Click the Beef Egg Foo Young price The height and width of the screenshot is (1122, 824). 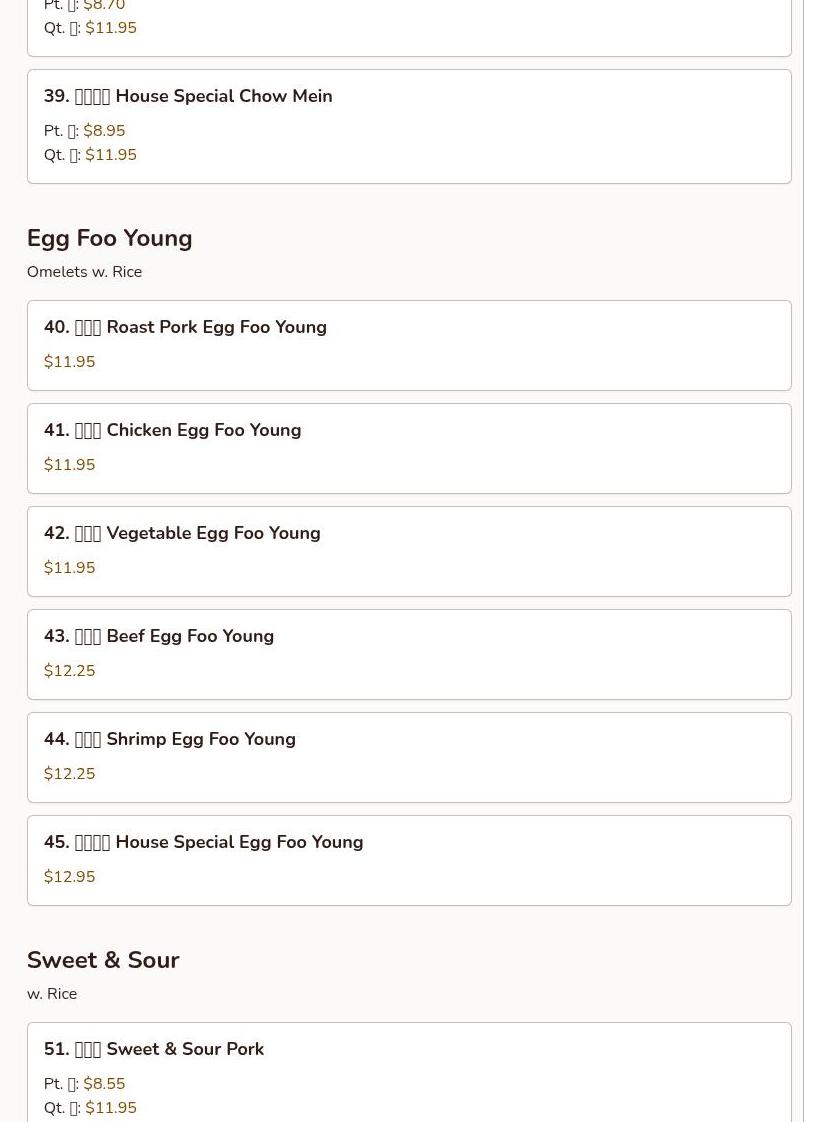pyautogui.click(x=69, y=671)
